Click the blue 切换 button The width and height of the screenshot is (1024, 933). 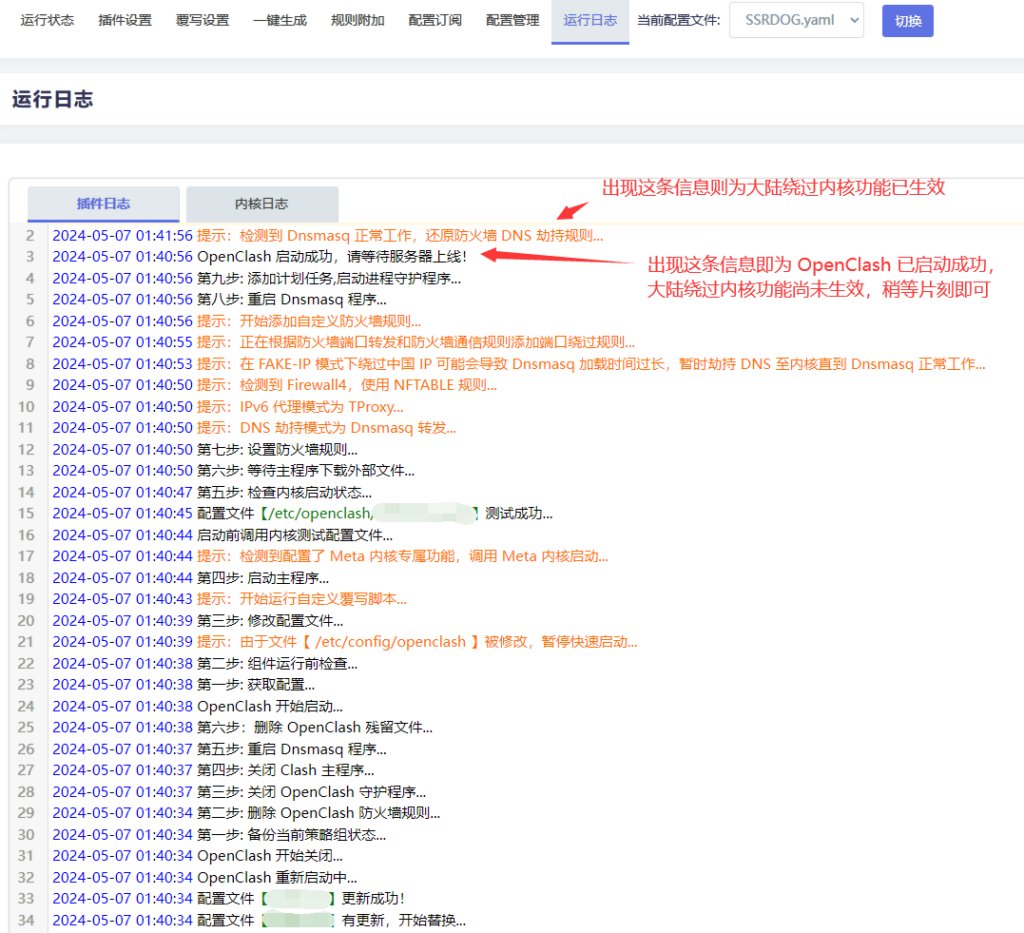[x=907, y=21]
